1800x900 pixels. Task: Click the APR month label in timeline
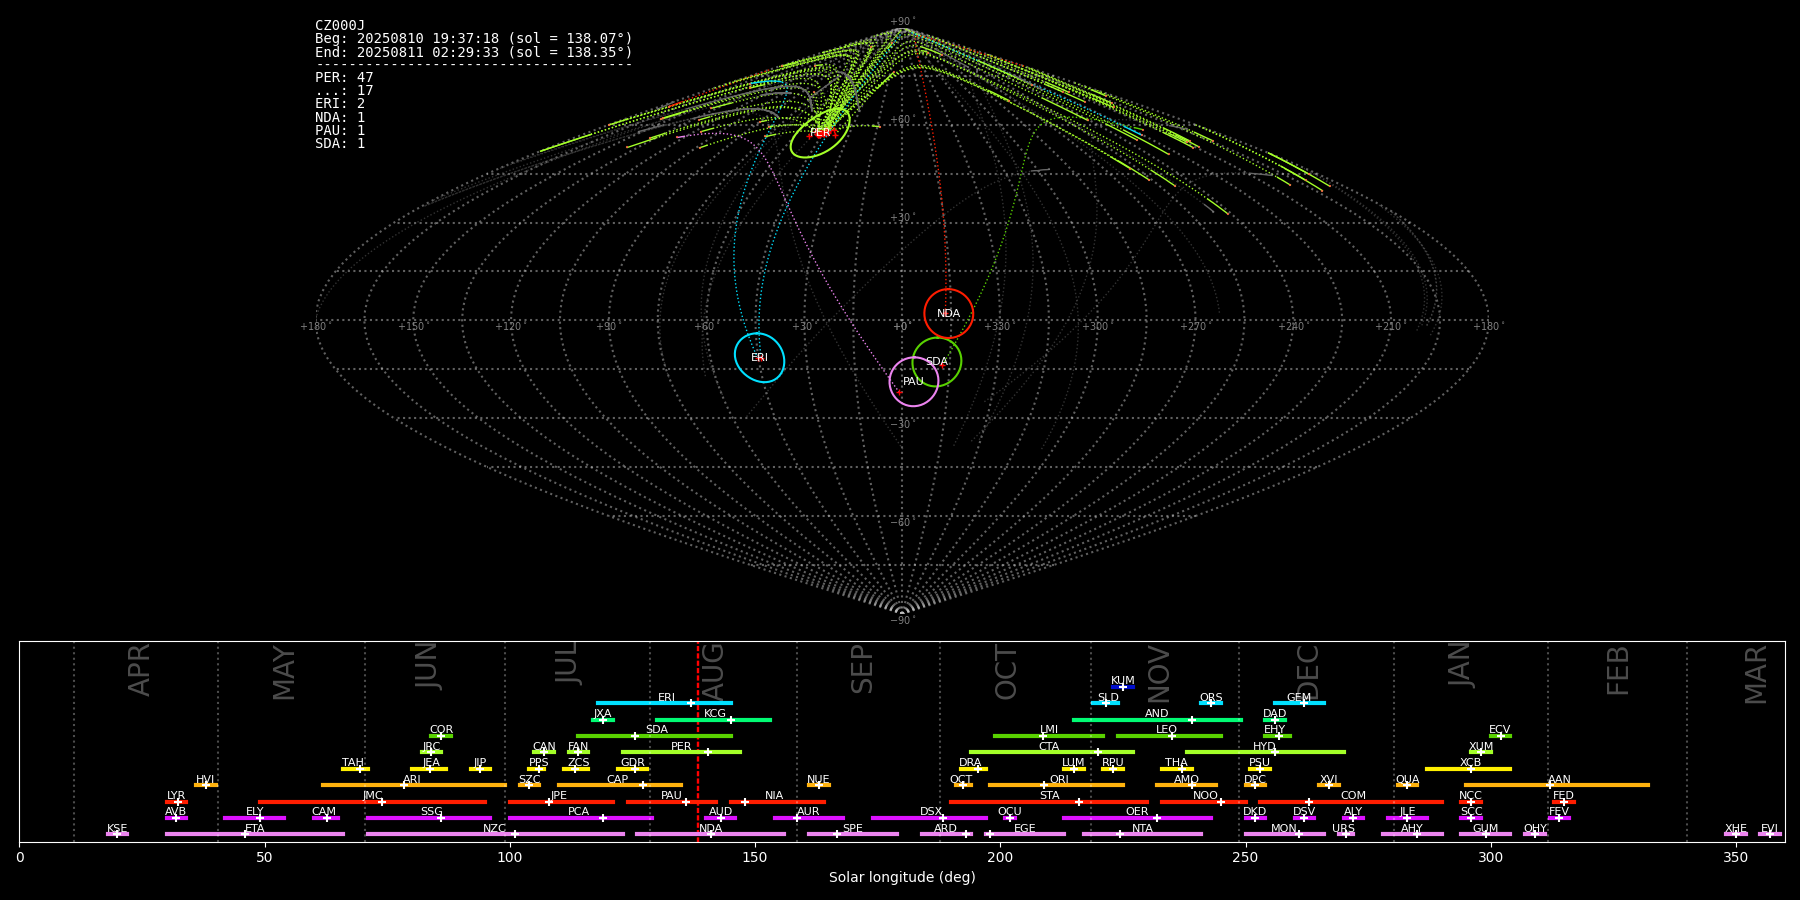[x=139, y=670]
